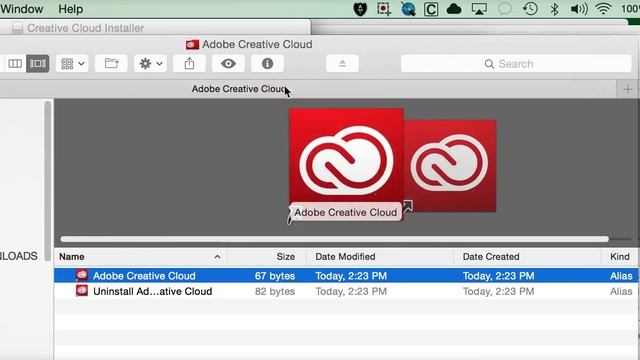Click the window title proxy icon
The width and height of the screenshot is (640, 360).
(192, 44)
